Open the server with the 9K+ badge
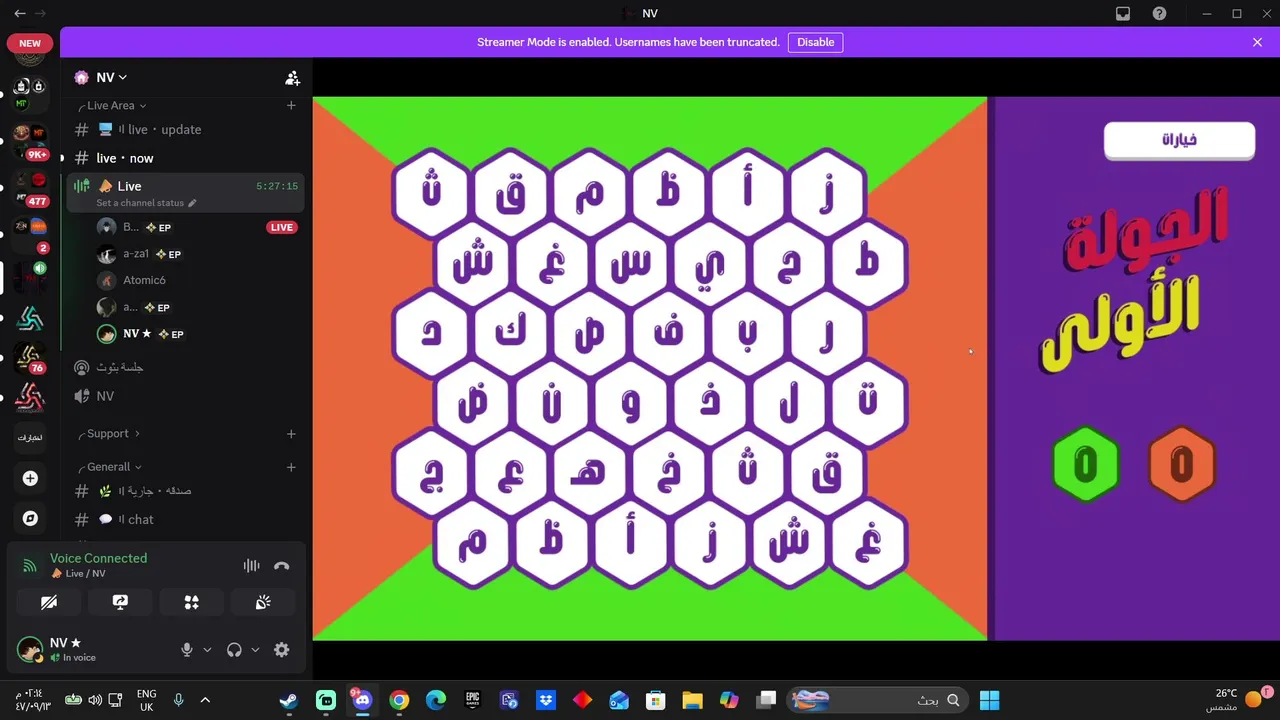The height and width of the screenshot is (720, 1280). 31,141
